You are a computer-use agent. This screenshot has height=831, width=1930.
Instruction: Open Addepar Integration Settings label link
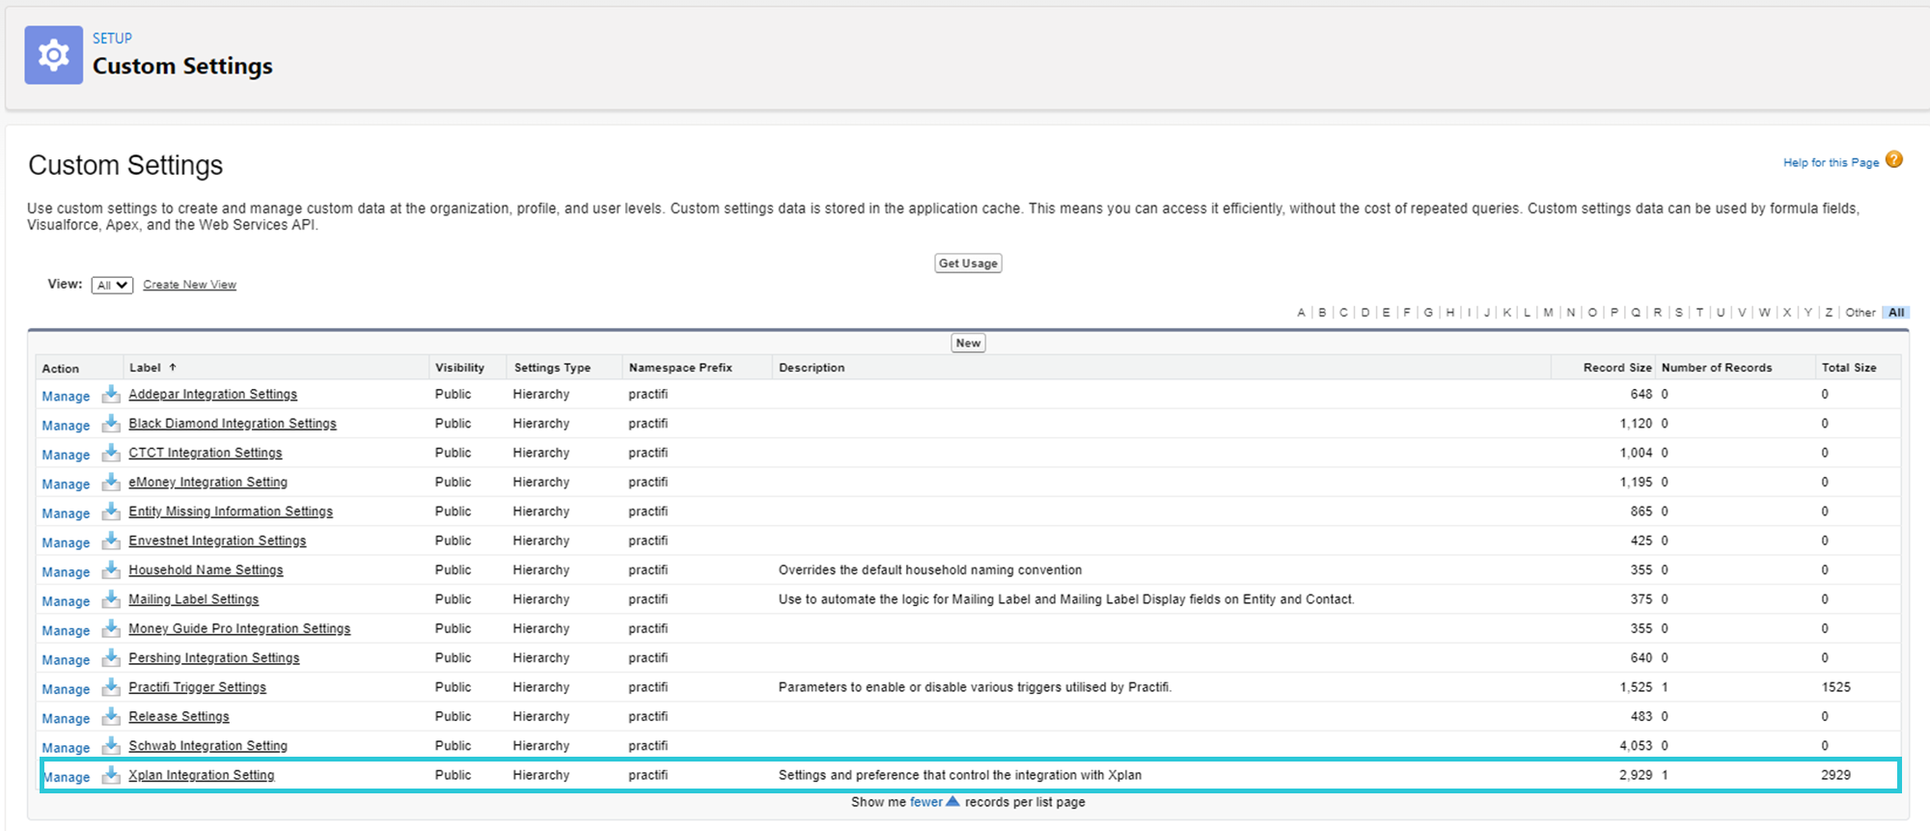[x=213, y=394]
